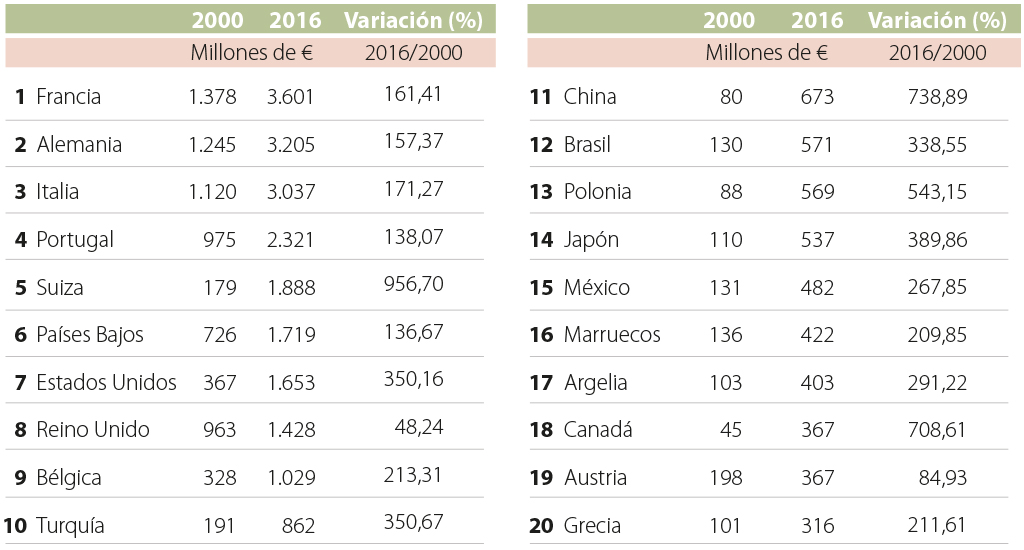The image size is (1024, 550).
Task: Click the left table's Variación (%) header
Action: click(413, 20)
